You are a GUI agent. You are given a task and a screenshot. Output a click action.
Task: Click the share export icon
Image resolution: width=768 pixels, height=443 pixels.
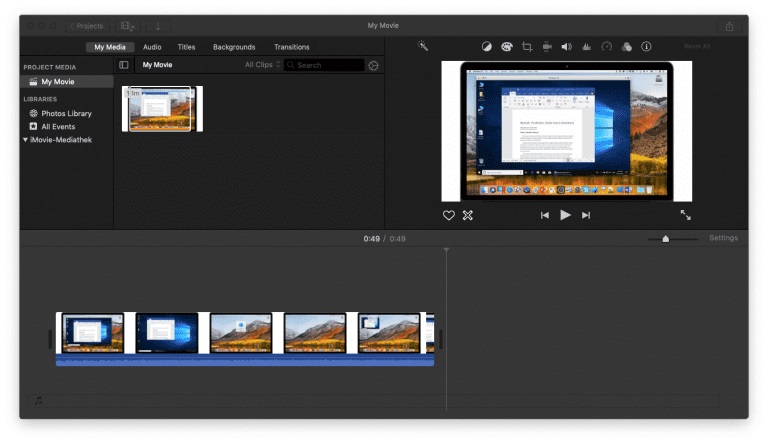click(729, 26)
